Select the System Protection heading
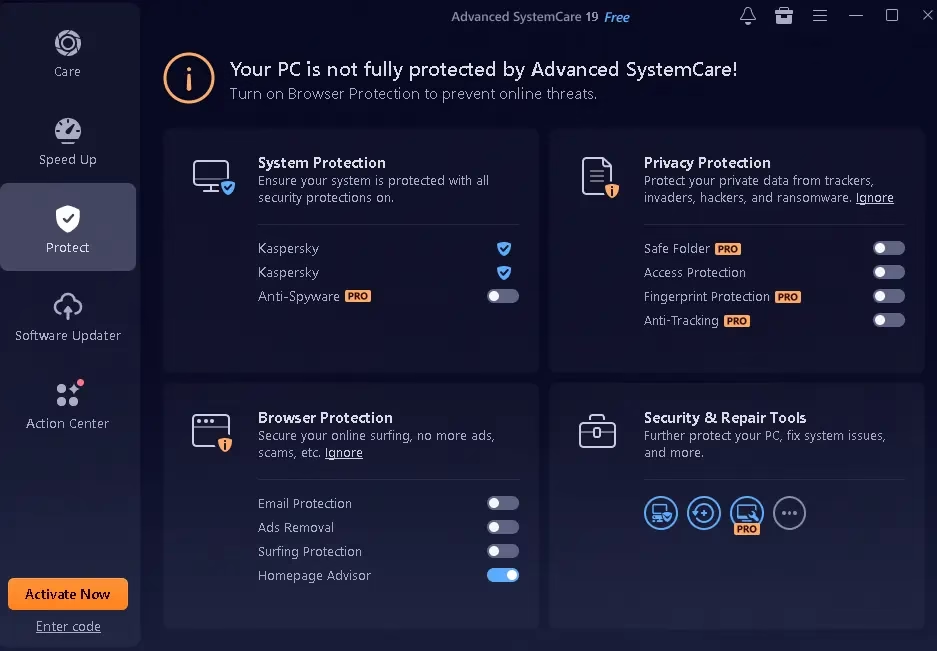This screenshot has height=651, width=937. (321, 163)
